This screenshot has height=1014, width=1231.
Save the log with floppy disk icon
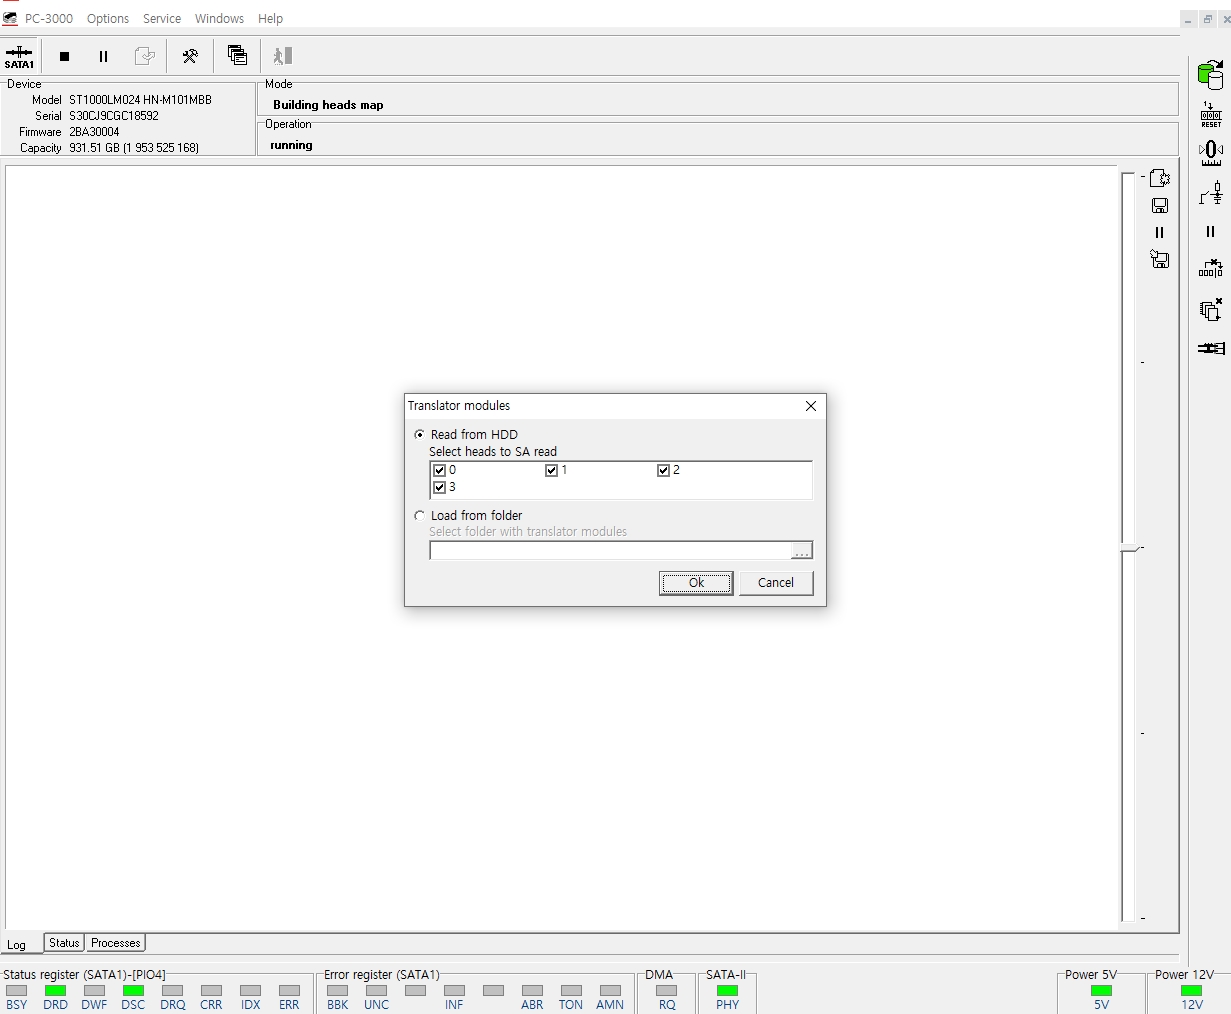point(1160,206)
